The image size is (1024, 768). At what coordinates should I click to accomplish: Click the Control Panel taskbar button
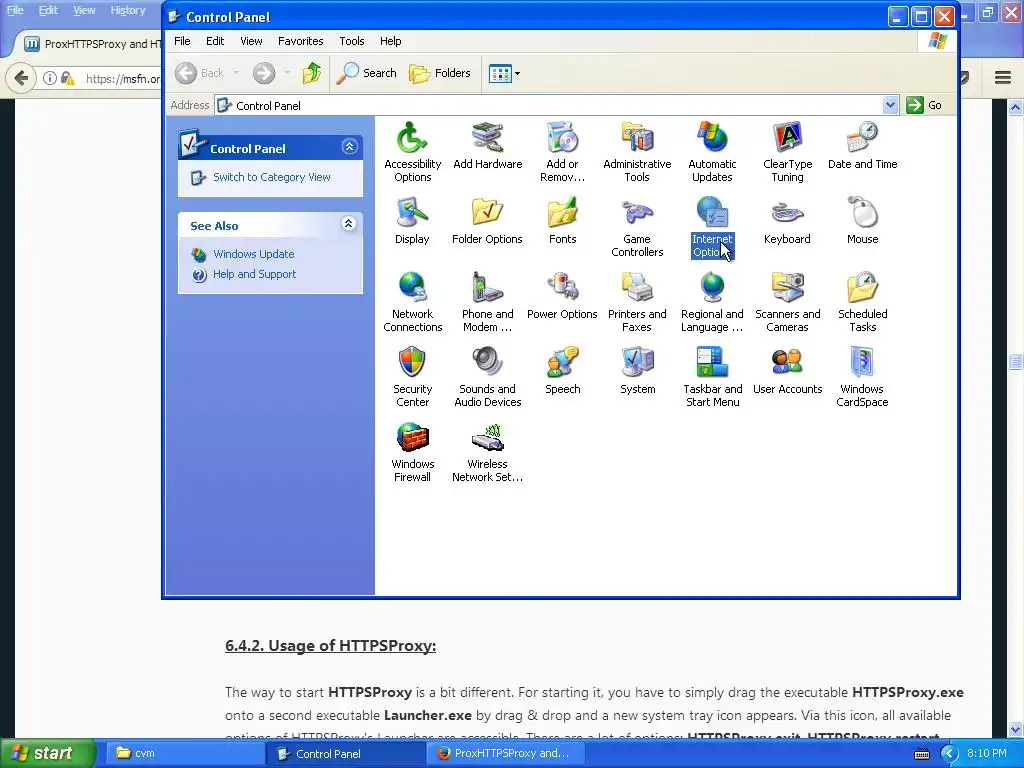345,753
